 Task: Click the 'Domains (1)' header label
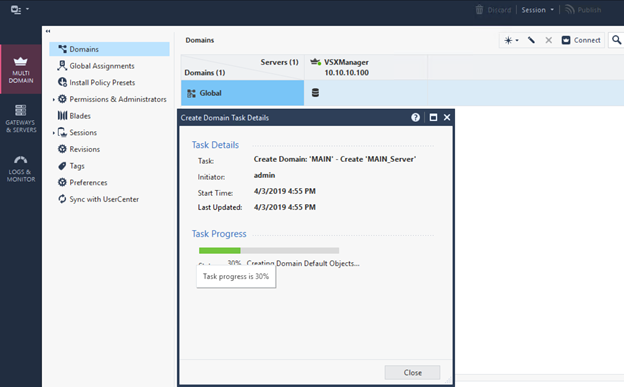tap(205, 72)
